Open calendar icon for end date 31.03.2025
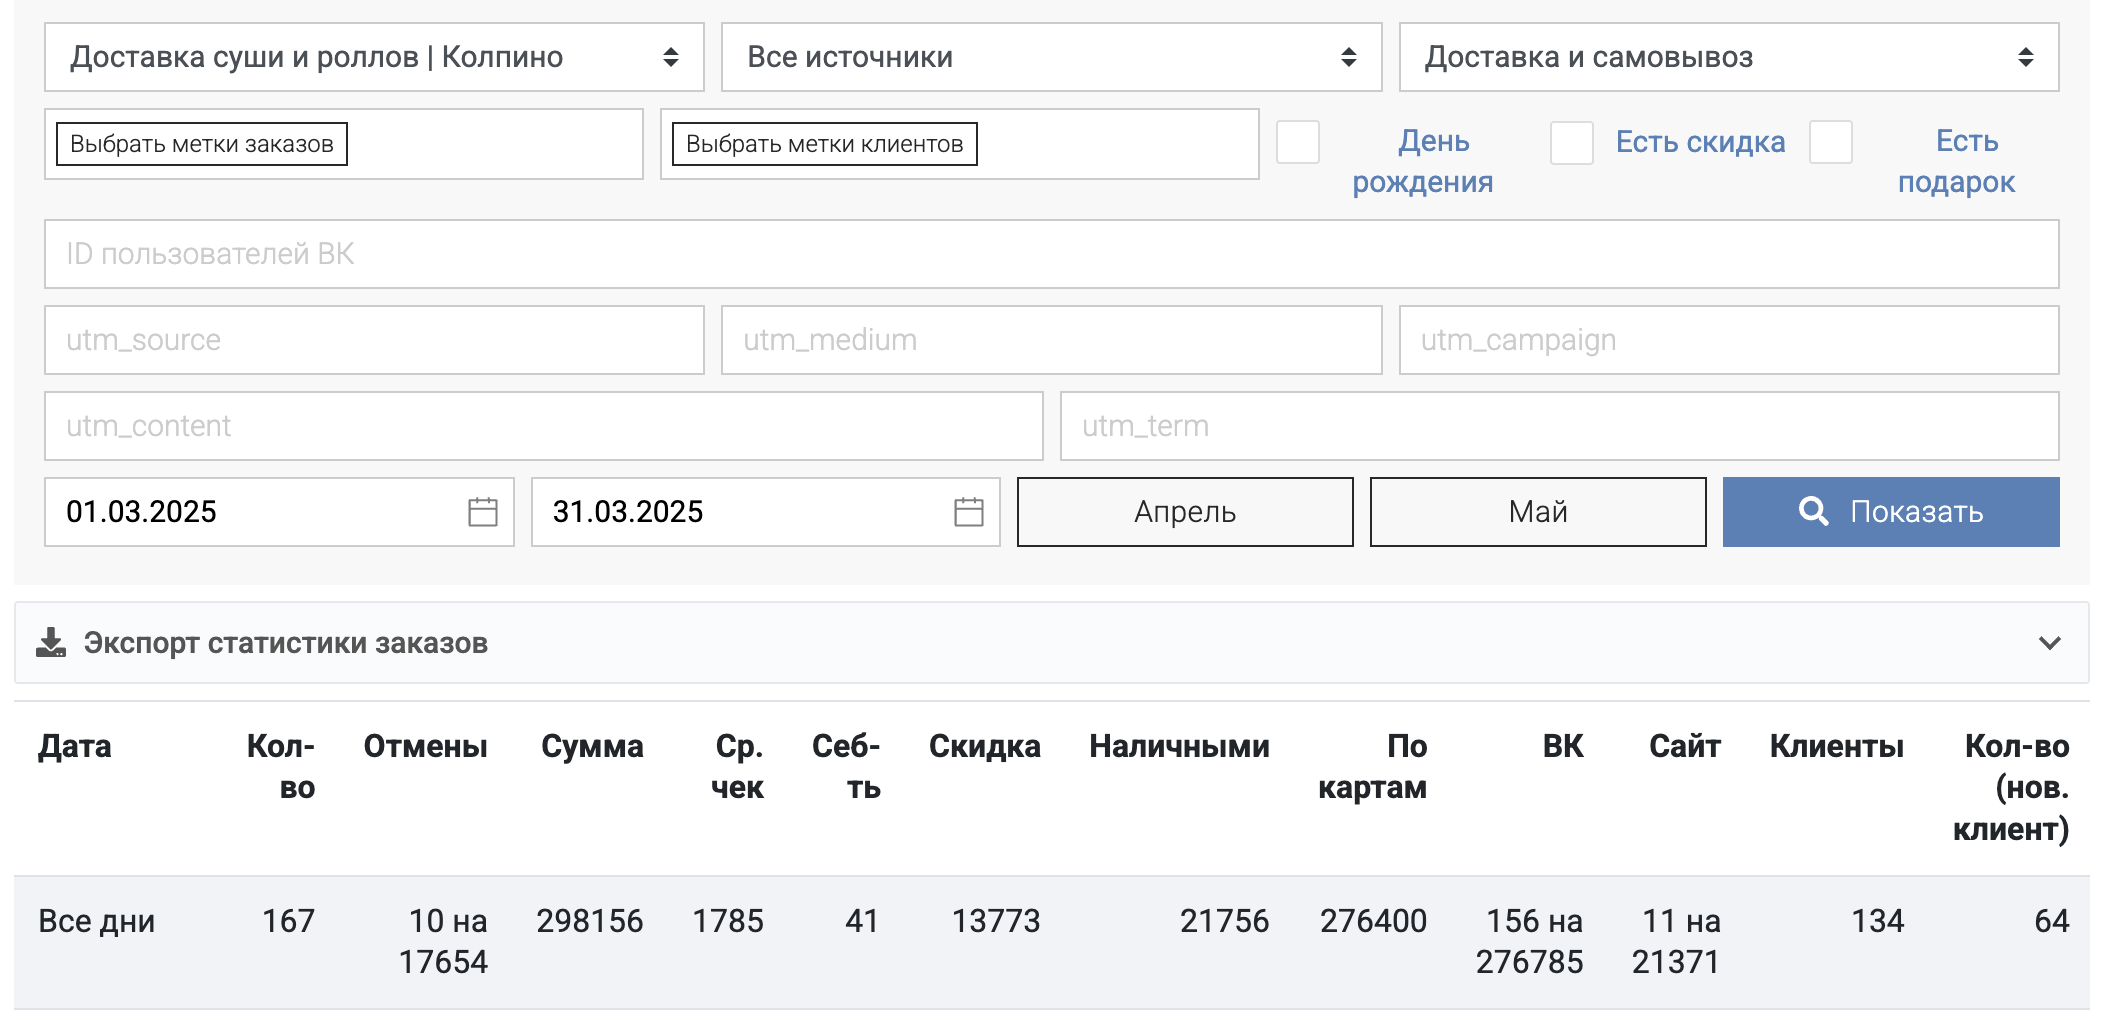2102x1020 pixels. point(969,512)
